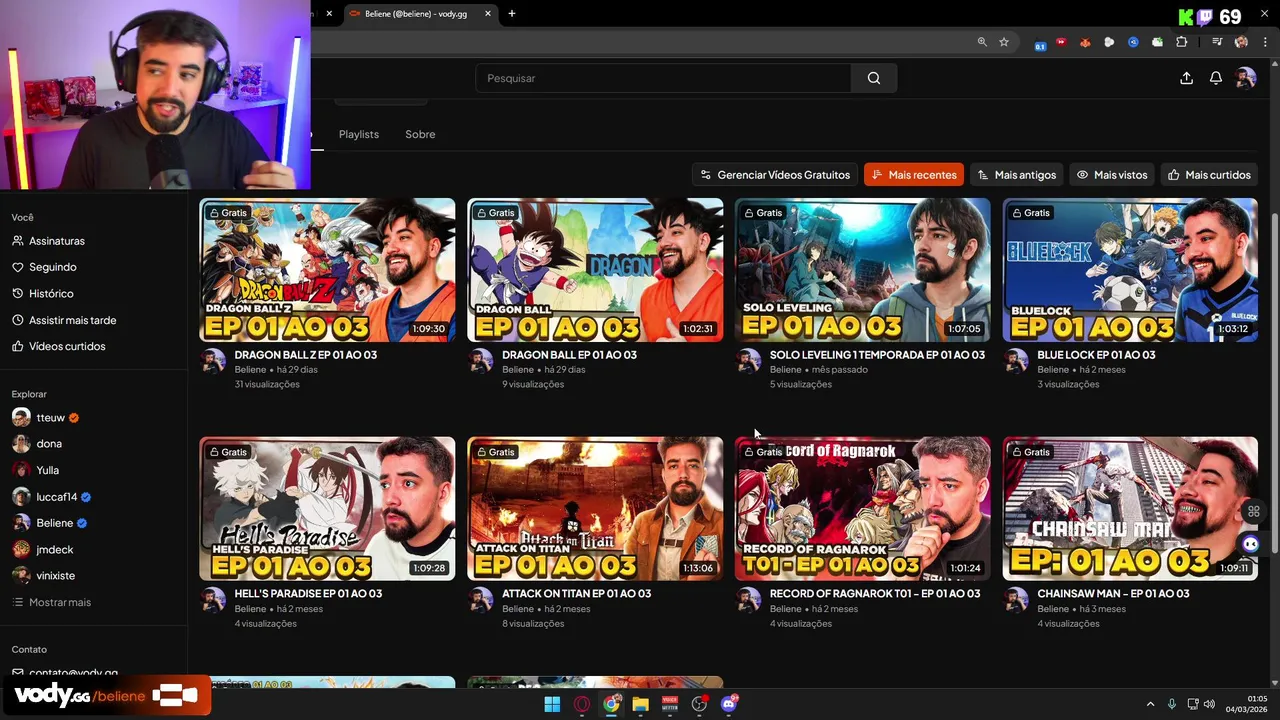Click into the Pesquisar search field

pyautogui.click(x=663, y=78)
